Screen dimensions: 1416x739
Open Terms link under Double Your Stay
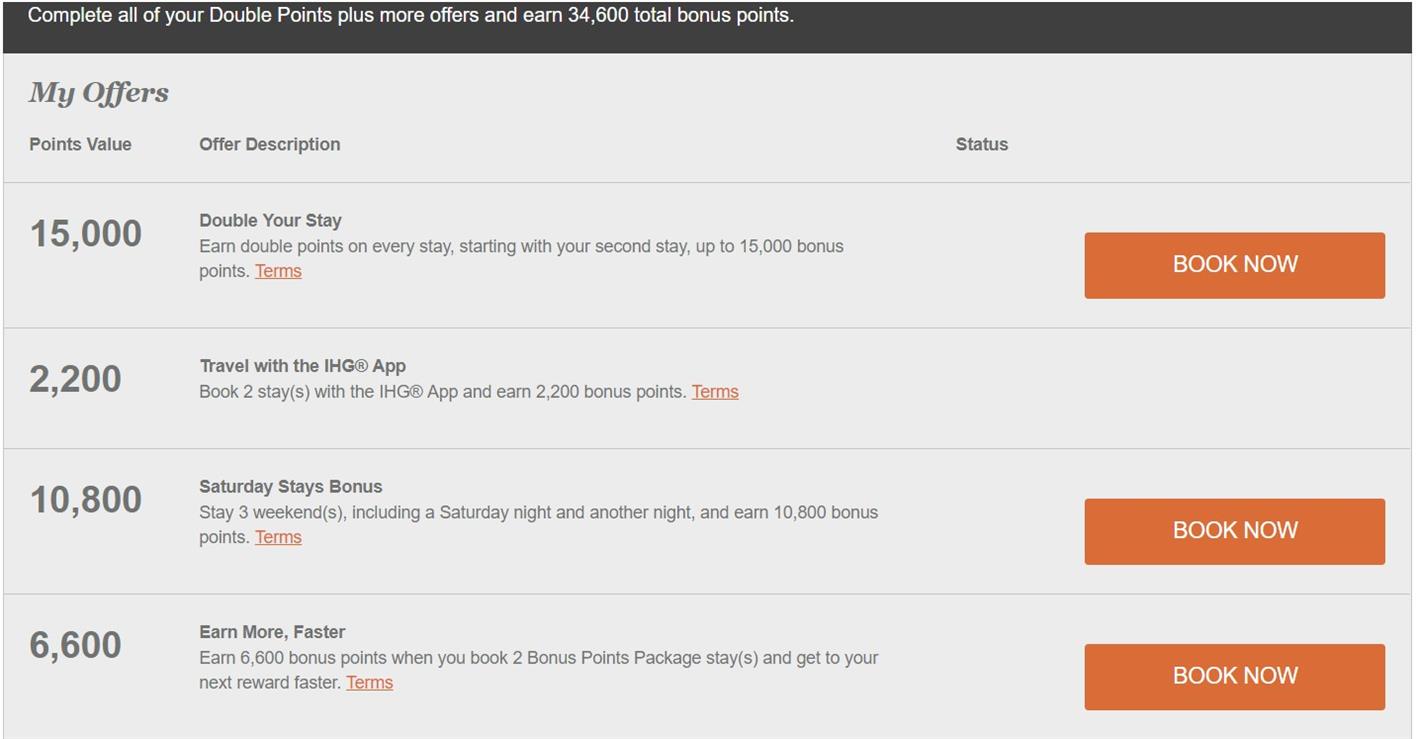(278, 271)
